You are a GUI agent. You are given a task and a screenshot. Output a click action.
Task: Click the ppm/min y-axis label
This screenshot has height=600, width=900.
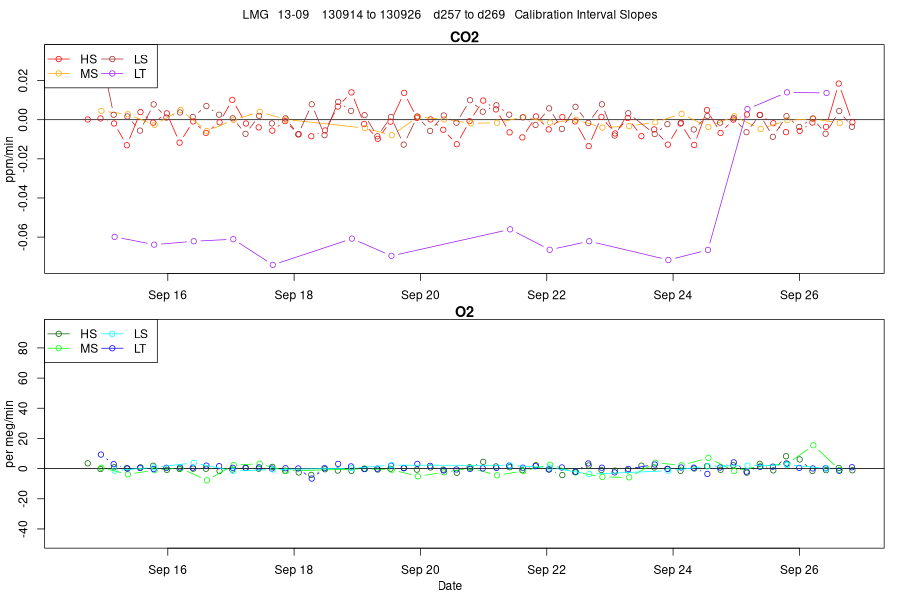click(9, 159)
